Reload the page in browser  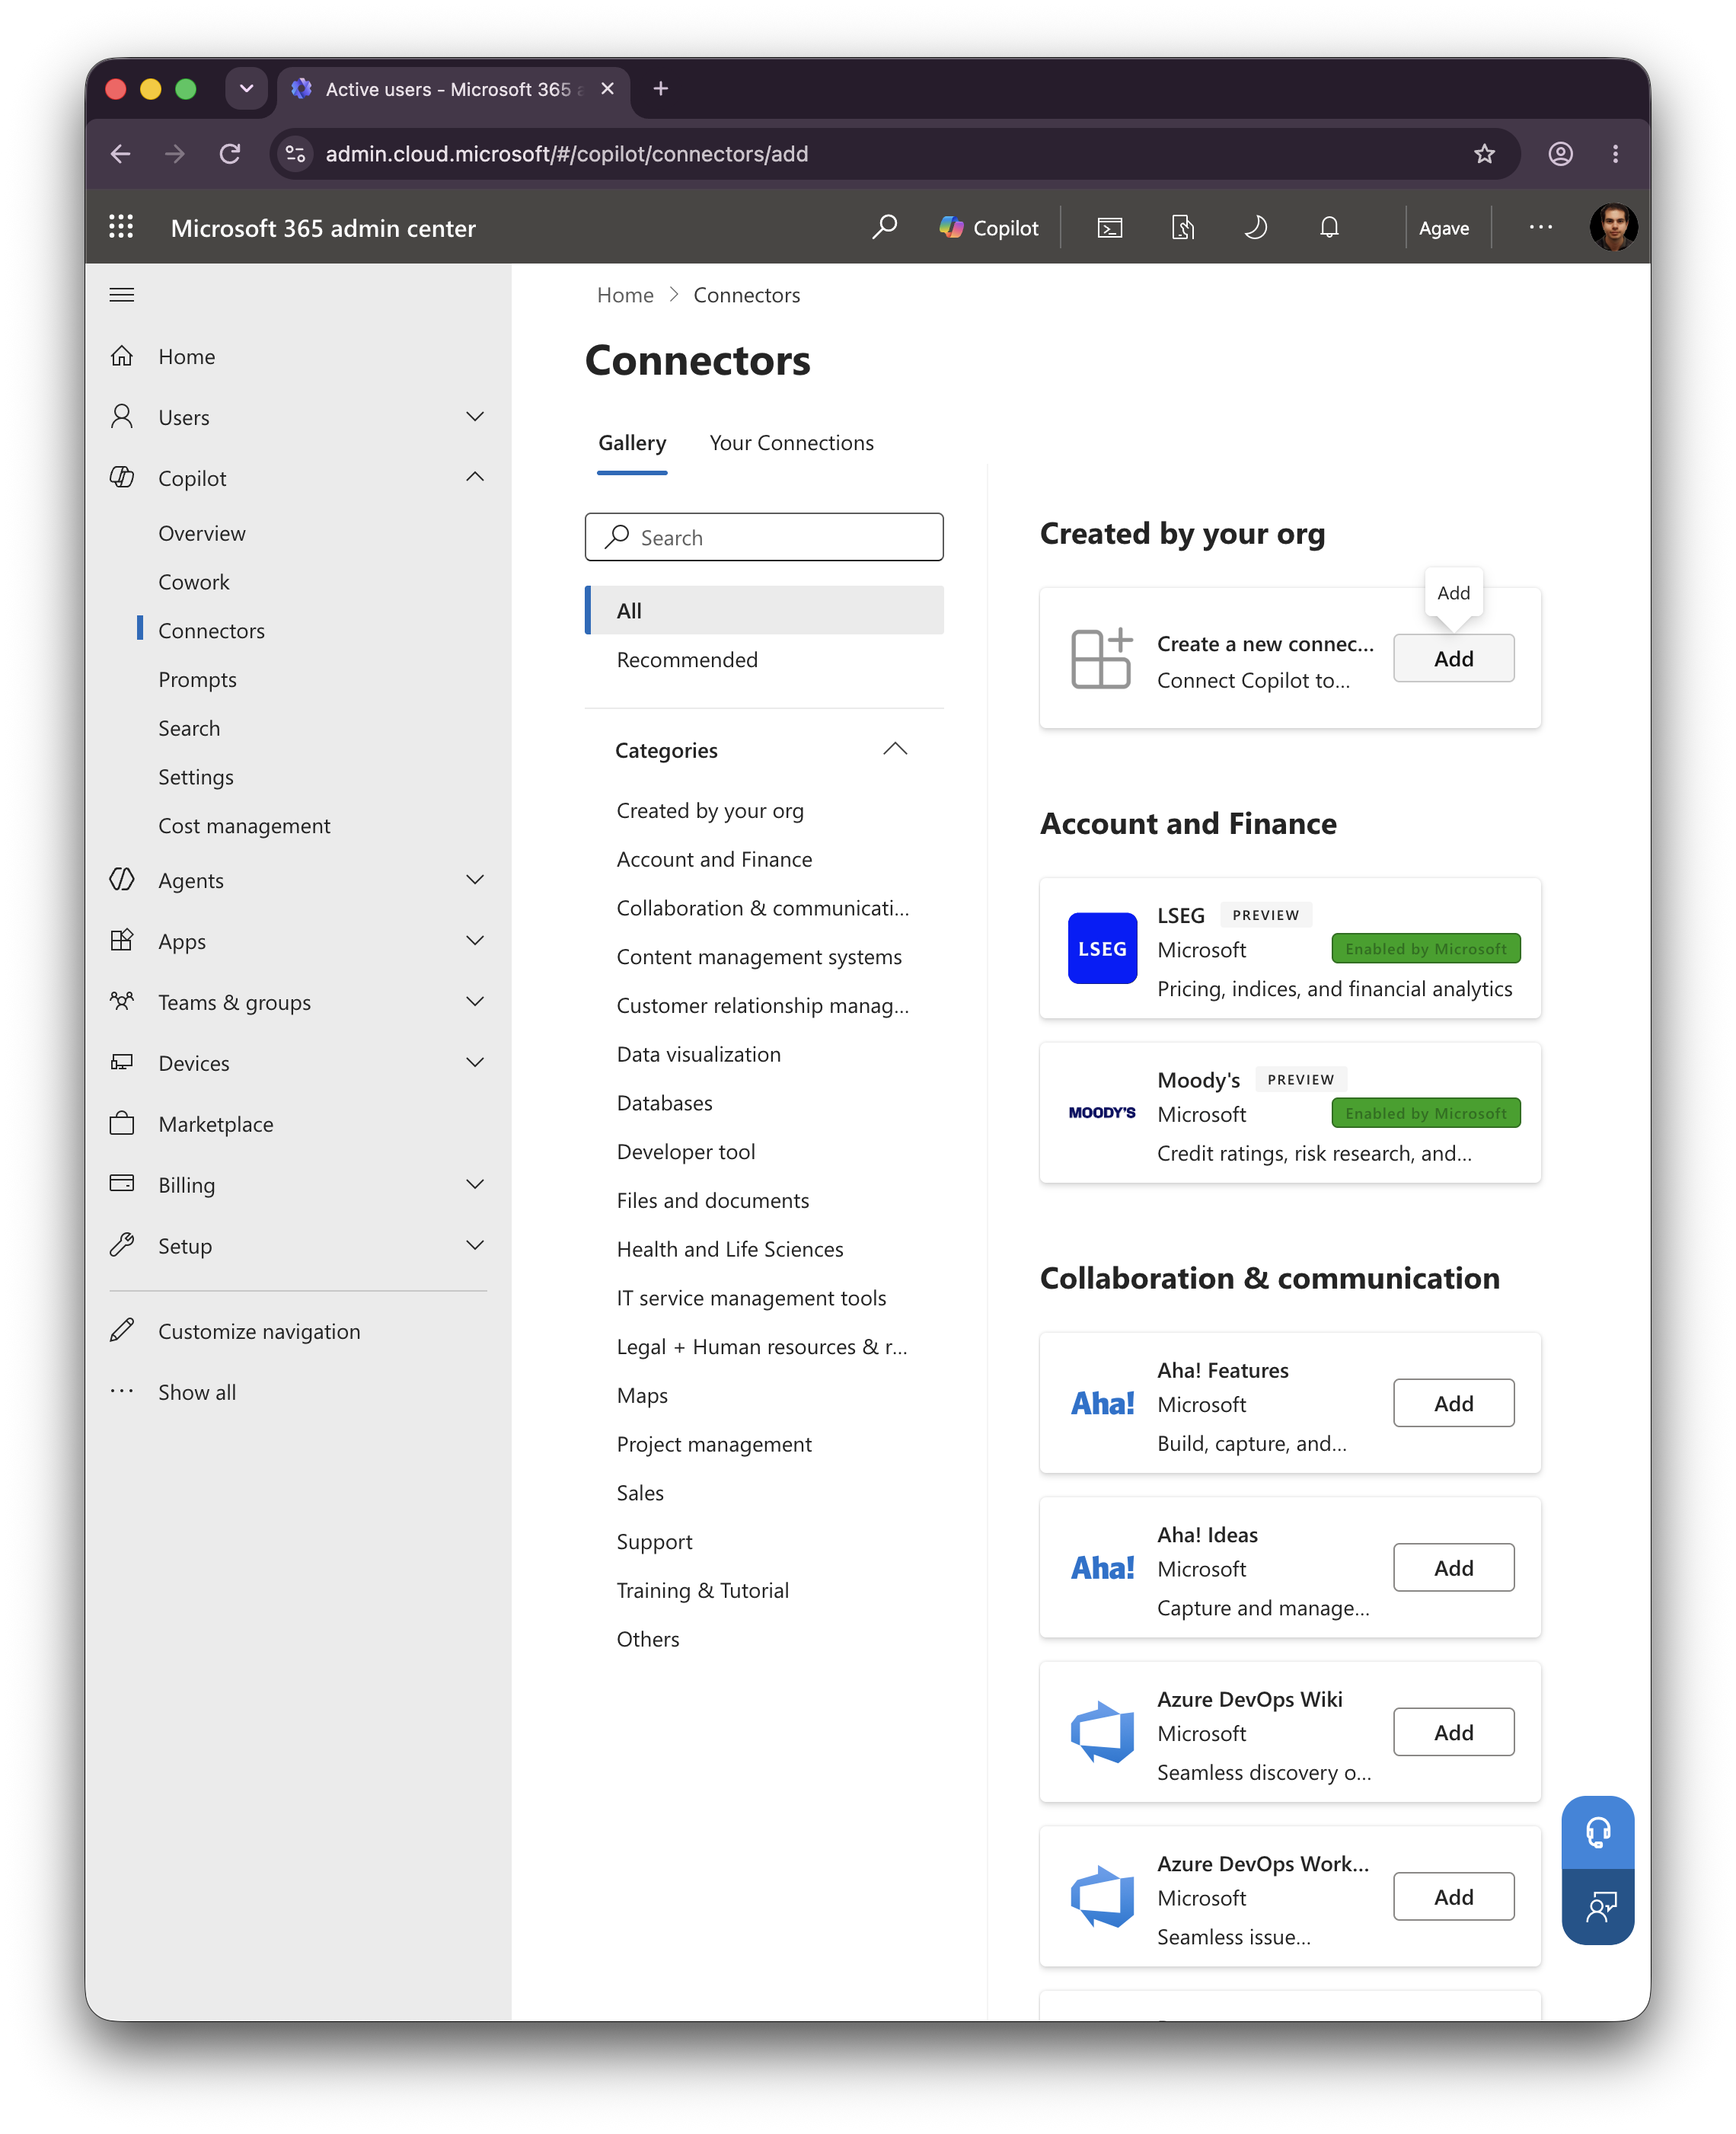tap(230, 154)
